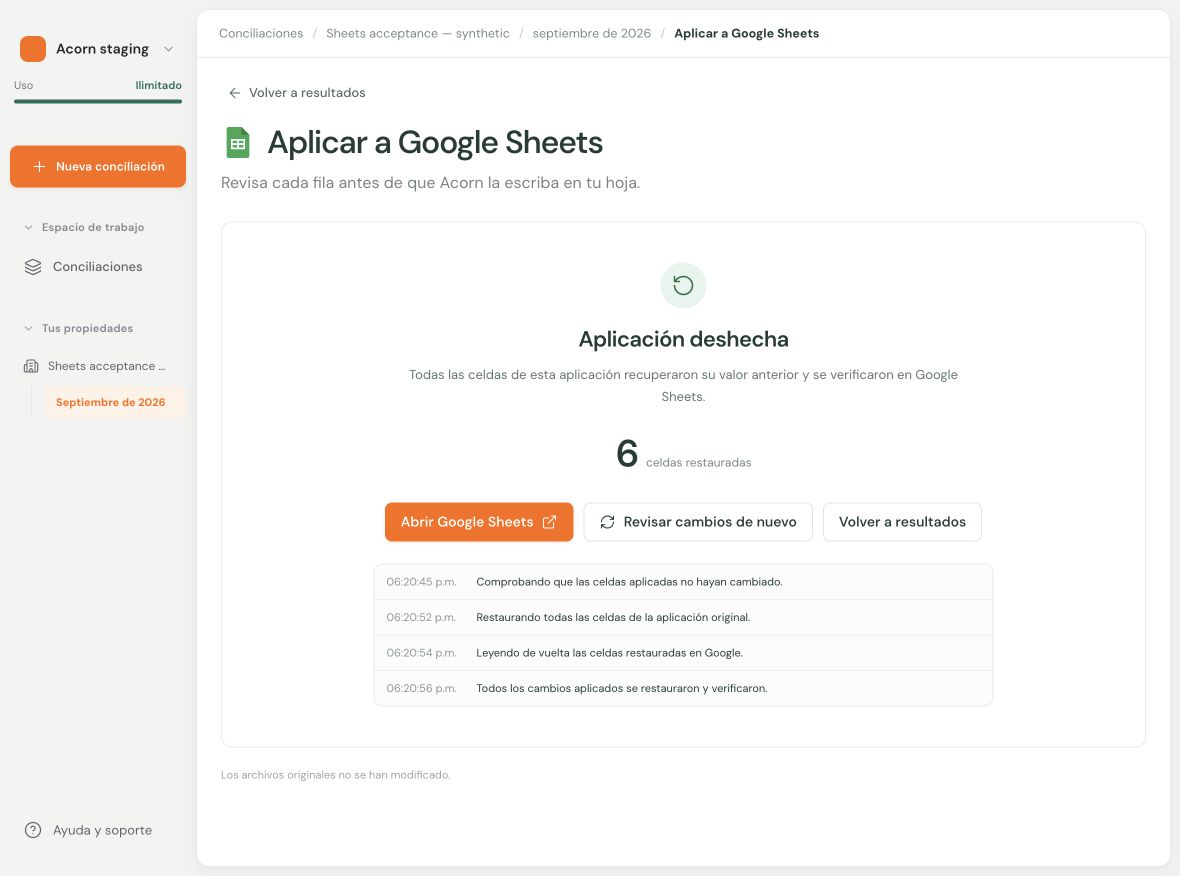Viewport: 1180px width, 876px height.
Task: Select the Restaurando todas las celdas log line
Action: click(683, 617)
